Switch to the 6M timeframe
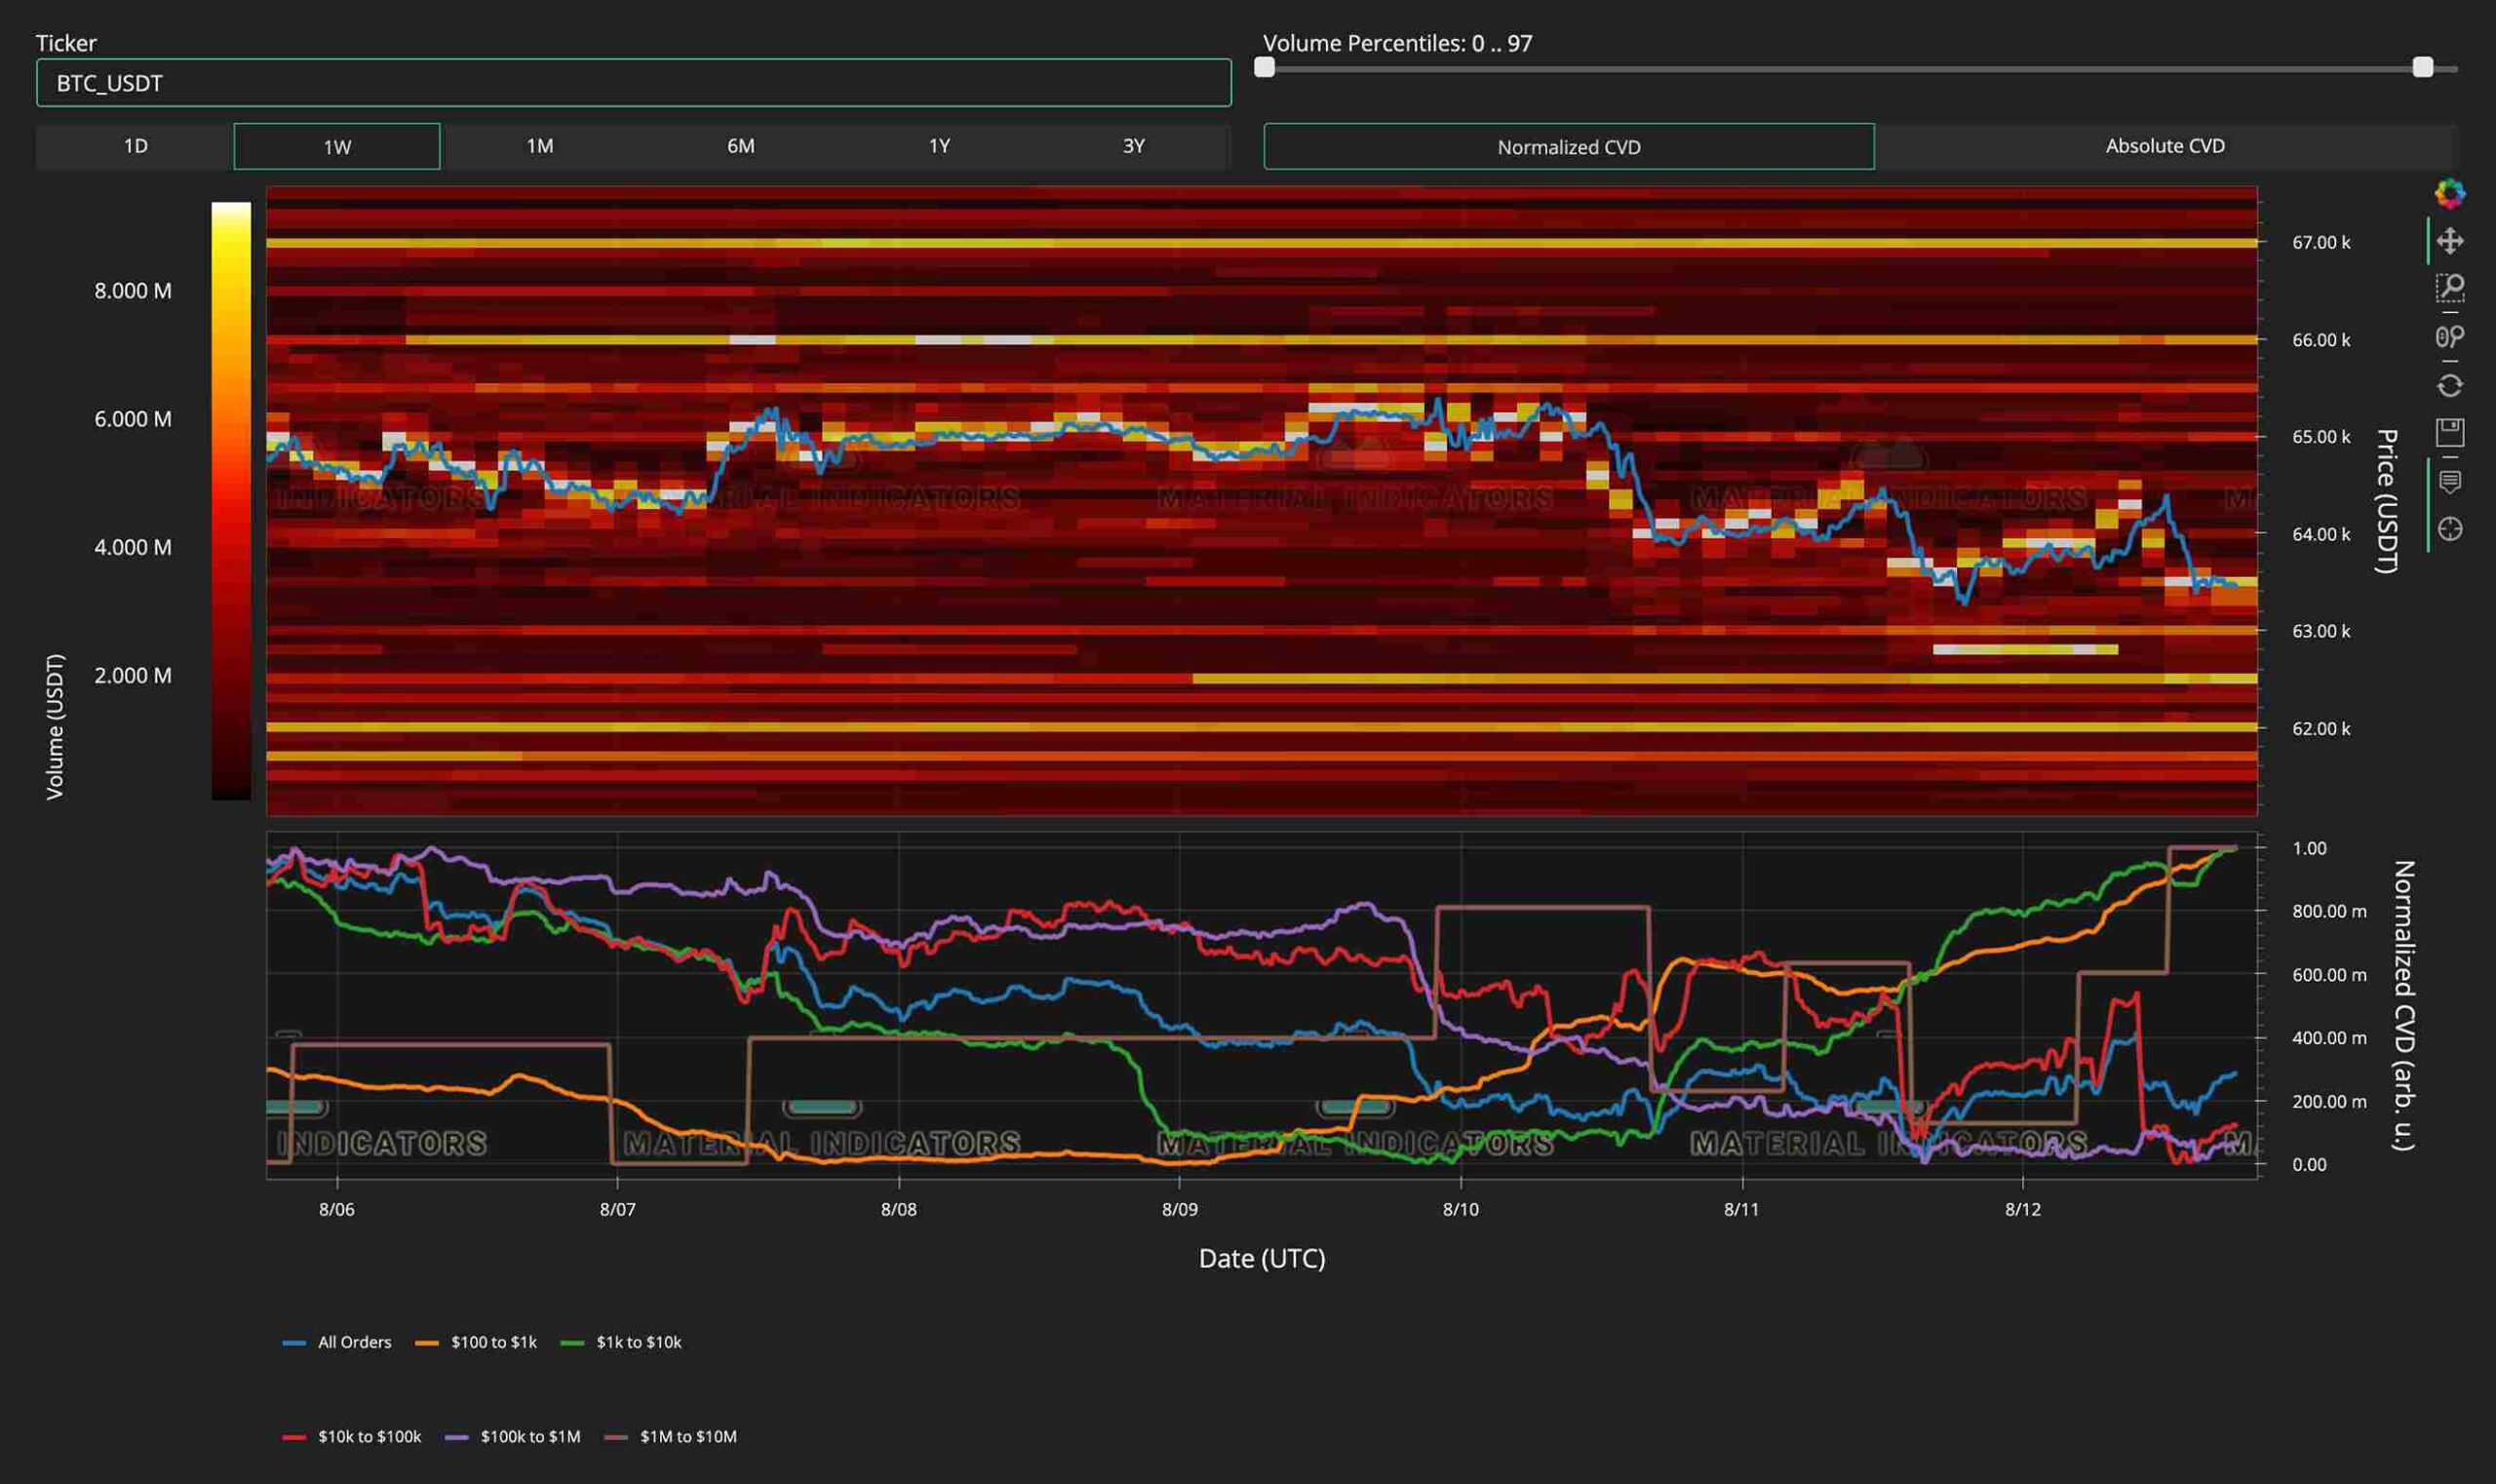This screenshot has width=2496, height=1484. (x=740, y=146)
